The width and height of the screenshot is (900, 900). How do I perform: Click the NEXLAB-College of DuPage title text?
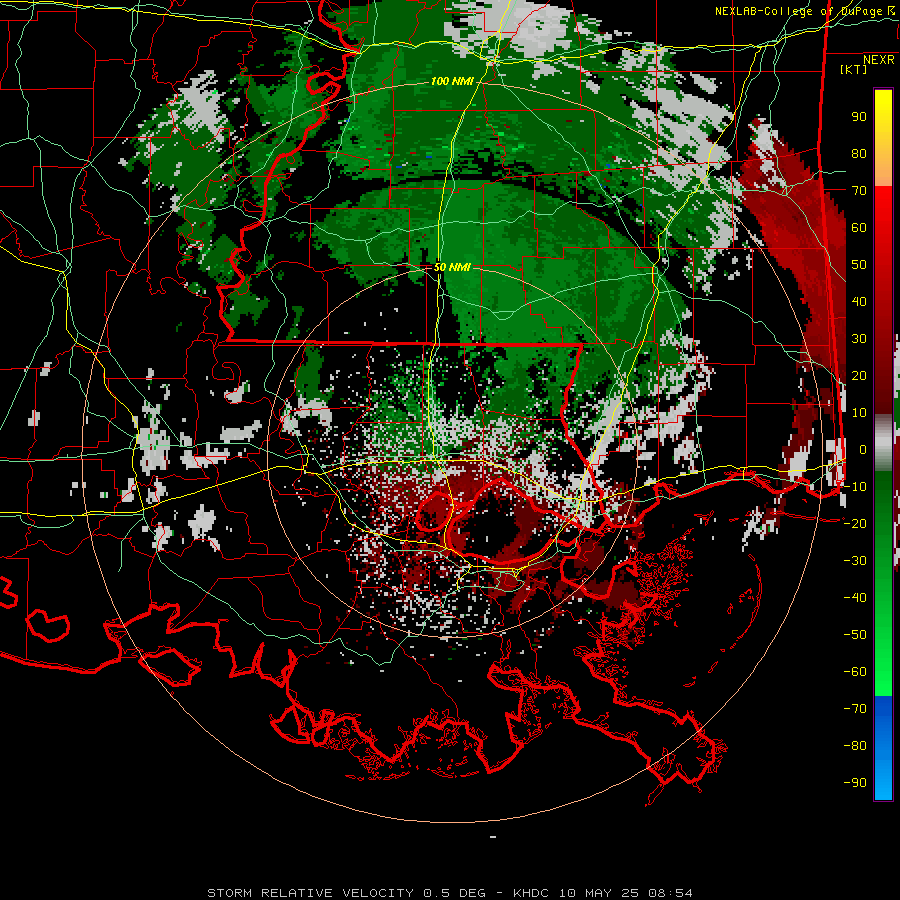tap(804, 11)
